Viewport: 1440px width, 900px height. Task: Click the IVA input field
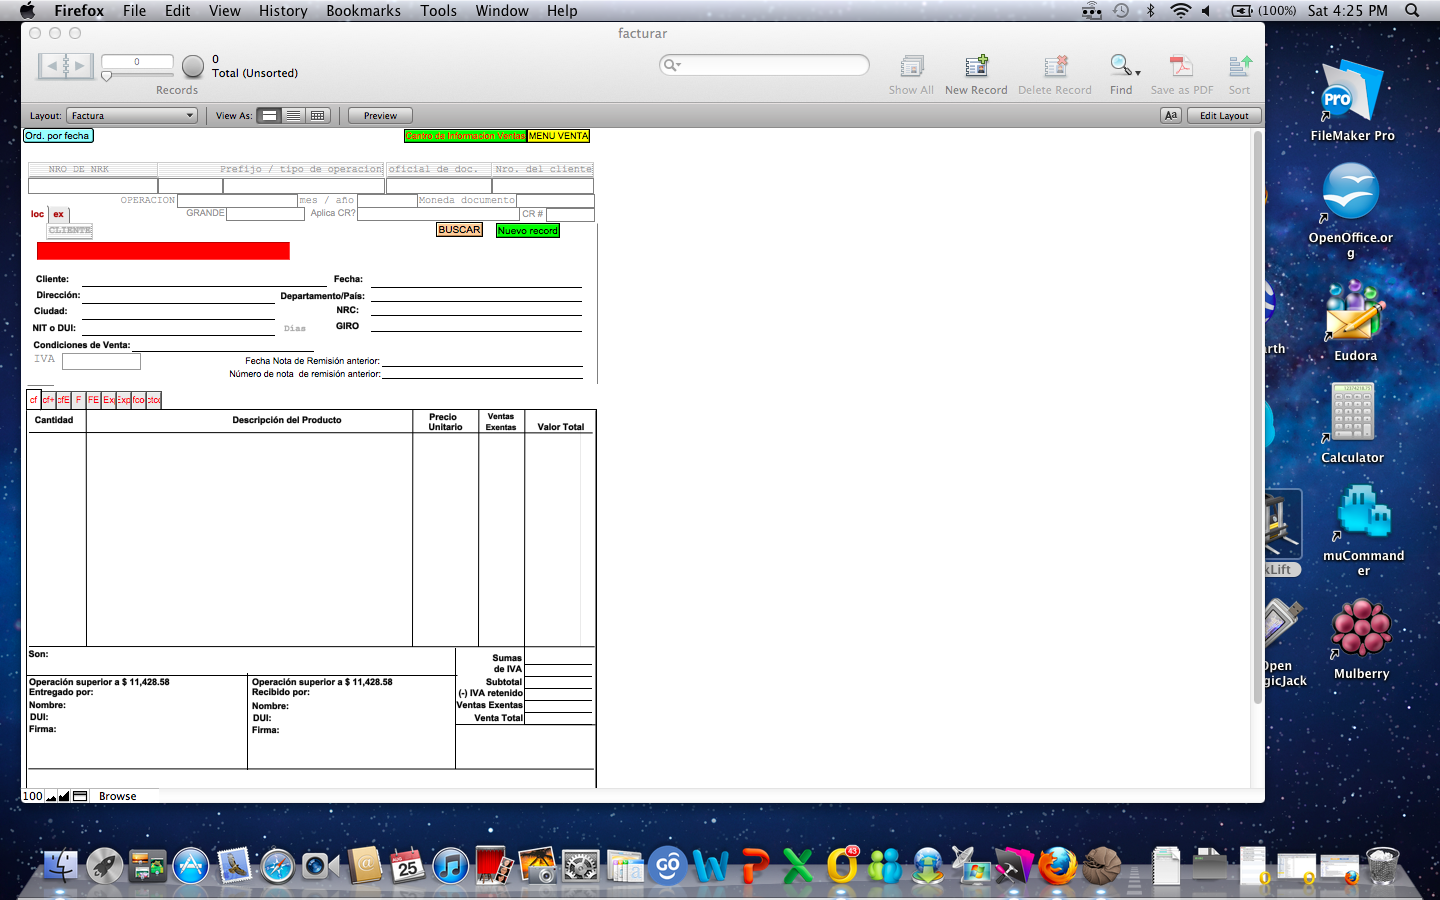(x=101, y=361)
